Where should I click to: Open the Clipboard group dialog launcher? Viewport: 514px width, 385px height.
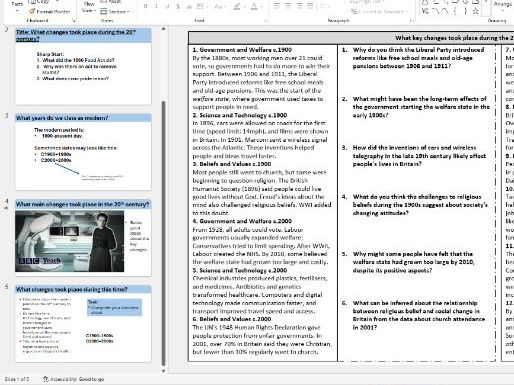(74, 20)
